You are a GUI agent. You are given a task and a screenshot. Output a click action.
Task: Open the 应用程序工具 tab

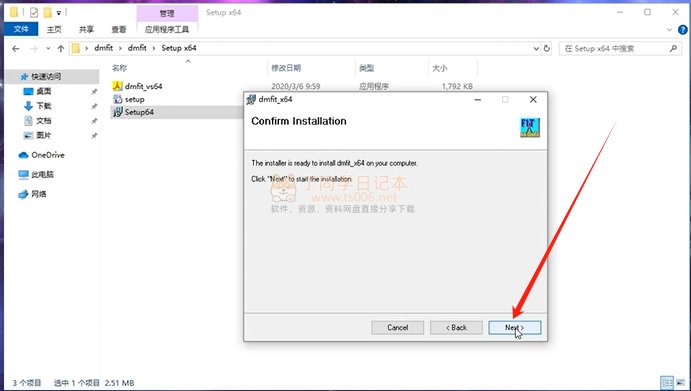point(167,29)
